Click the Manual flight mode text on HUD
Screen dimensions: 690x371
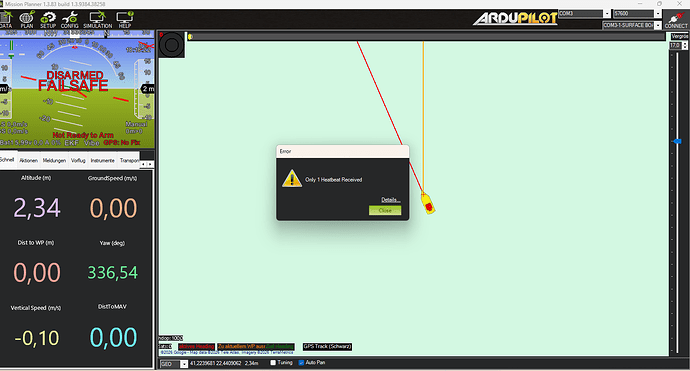pos(136,124)
